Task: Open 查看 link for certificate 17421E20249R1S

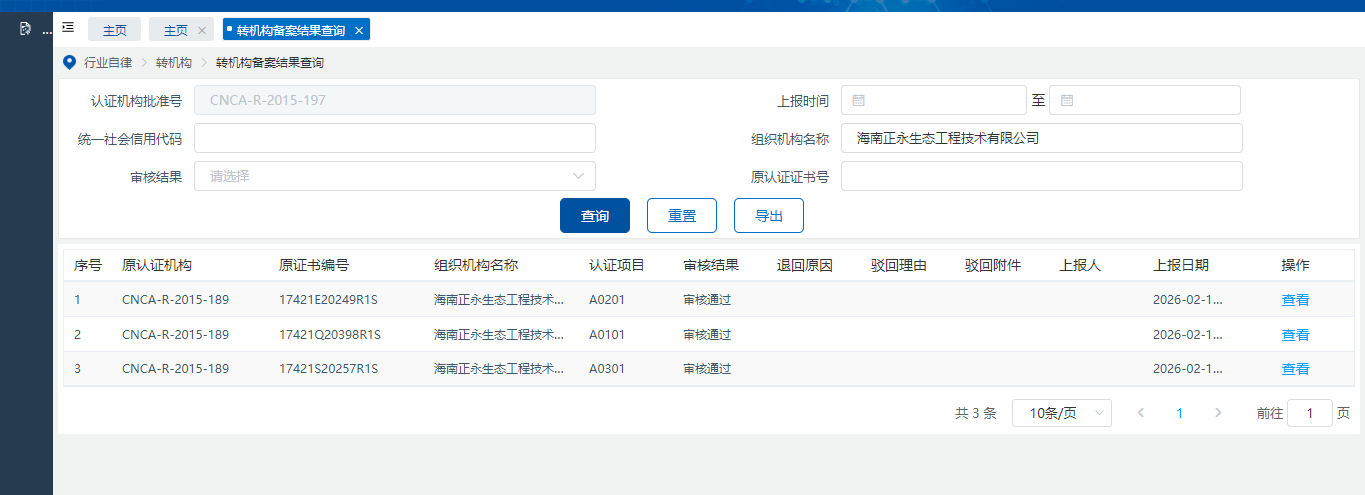Action: (1295, 299)
